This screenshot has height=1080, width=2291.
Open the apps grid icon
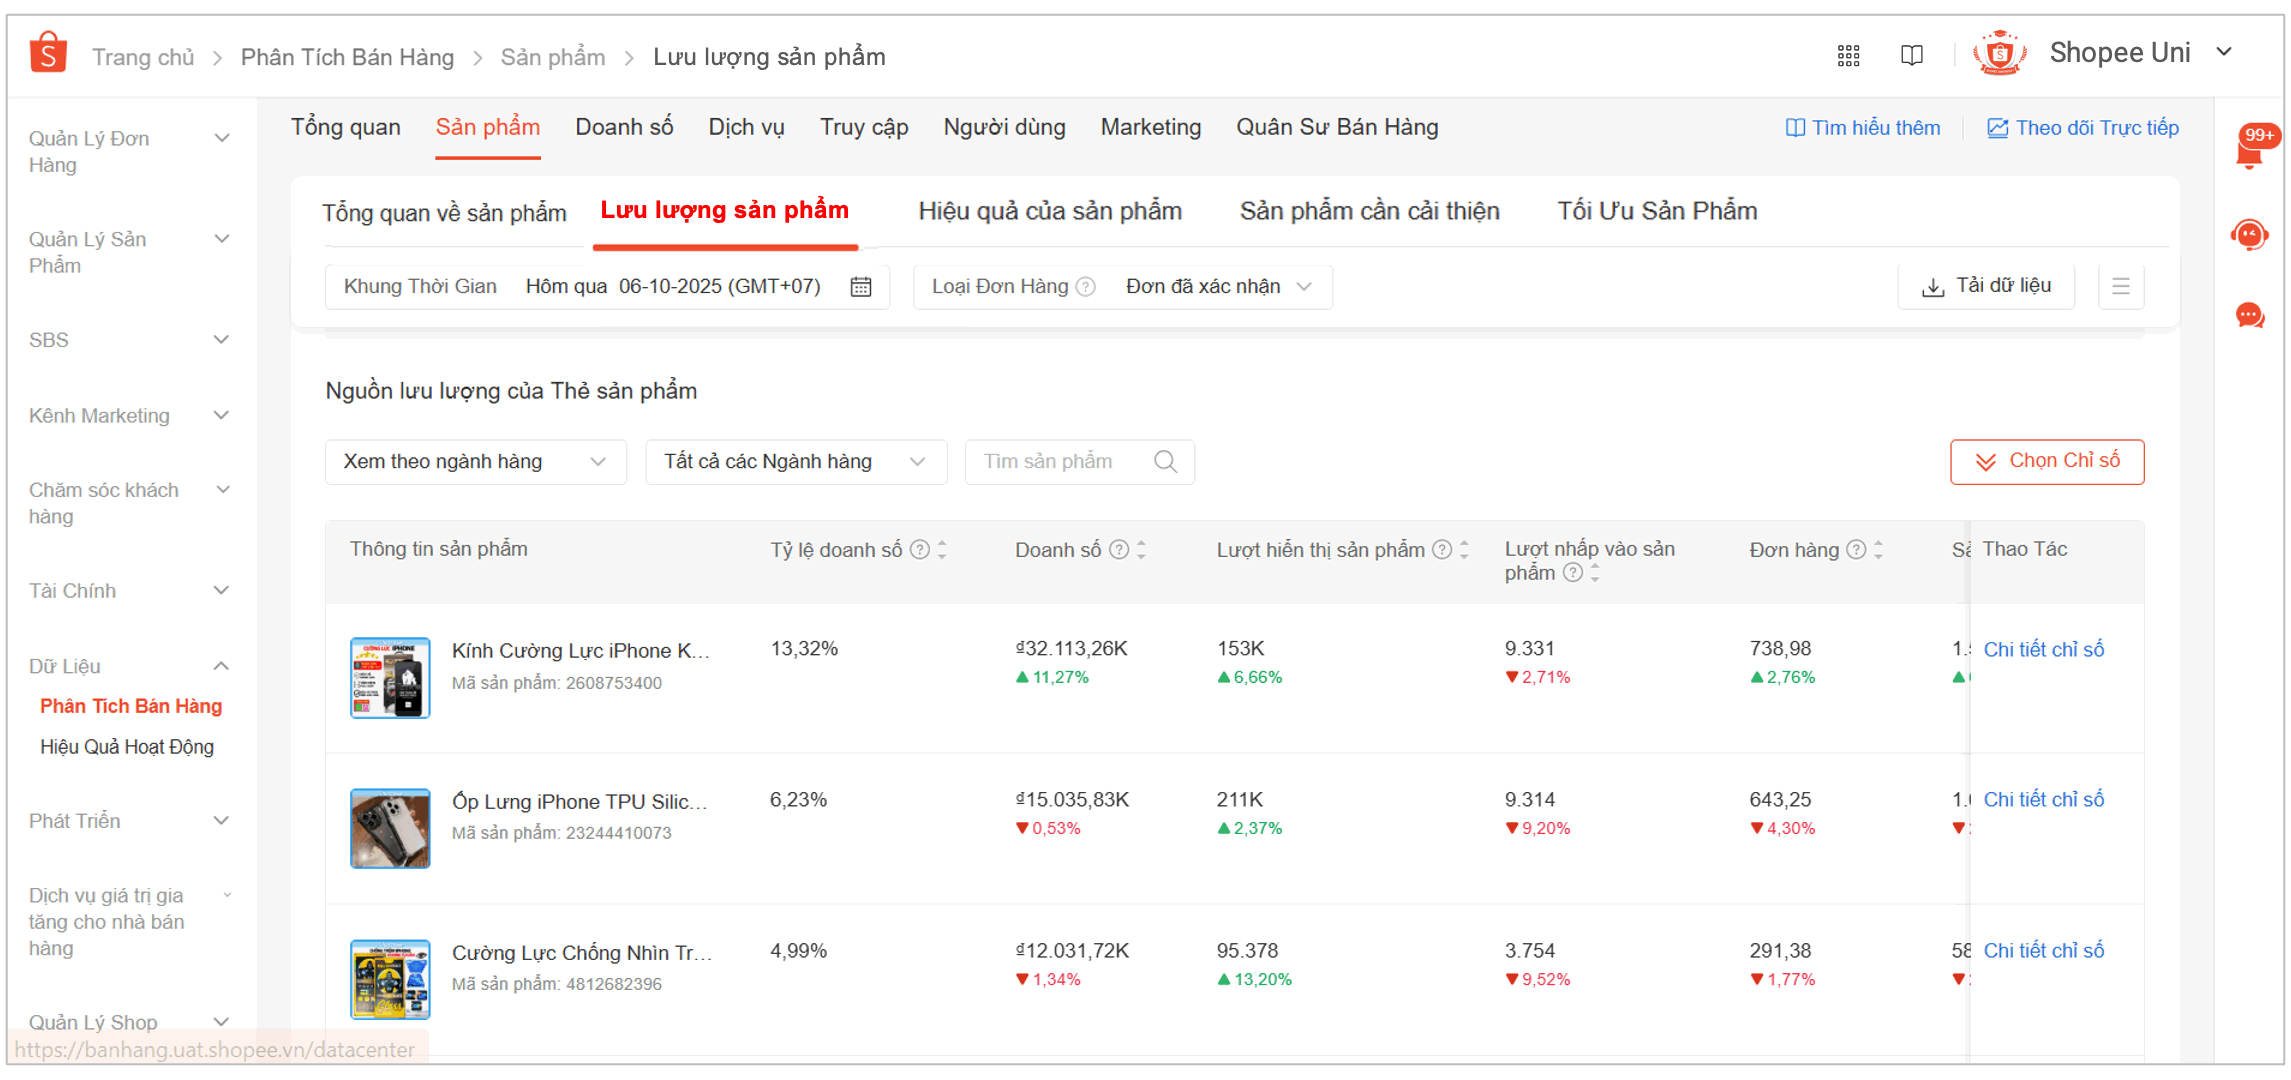click(x=1848, y=56)
